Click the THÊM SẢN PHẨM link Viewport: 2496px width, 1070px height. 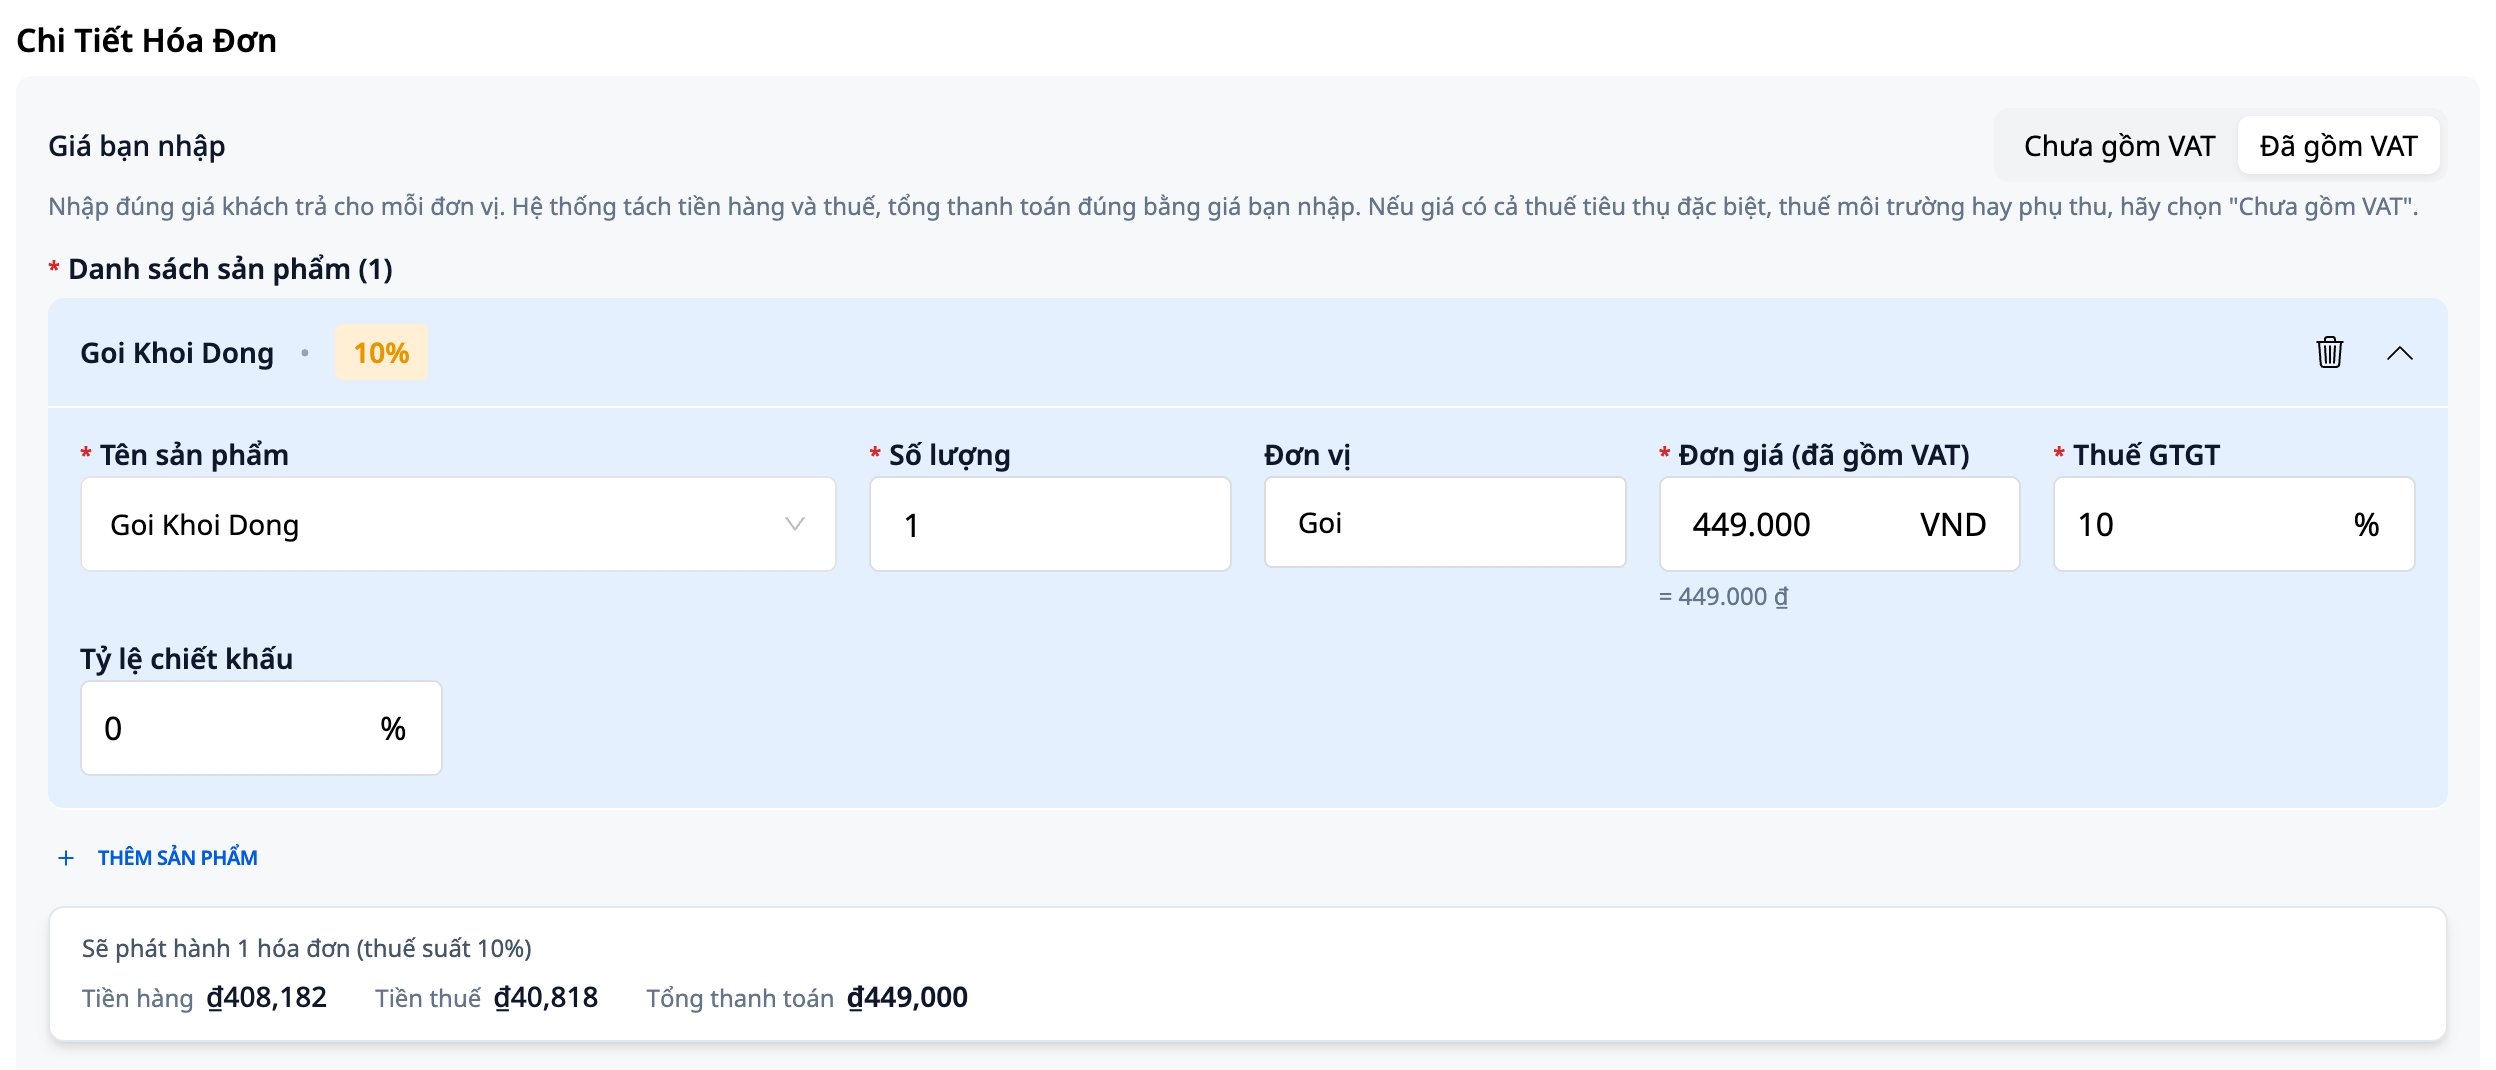point(177,858)
